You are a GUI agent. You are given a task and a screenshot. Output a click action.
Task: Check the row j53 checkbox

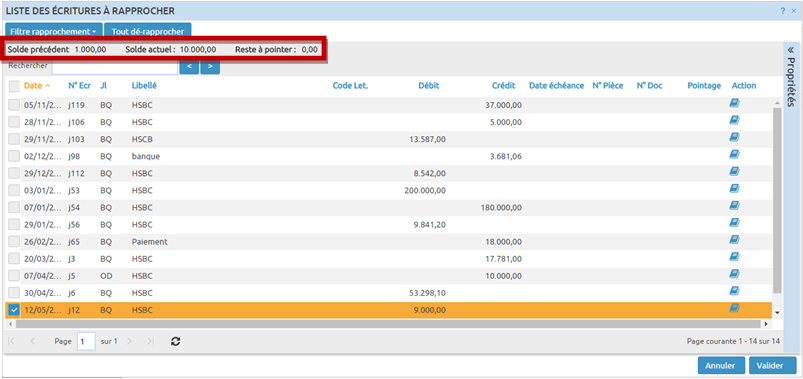click(14, 191)
